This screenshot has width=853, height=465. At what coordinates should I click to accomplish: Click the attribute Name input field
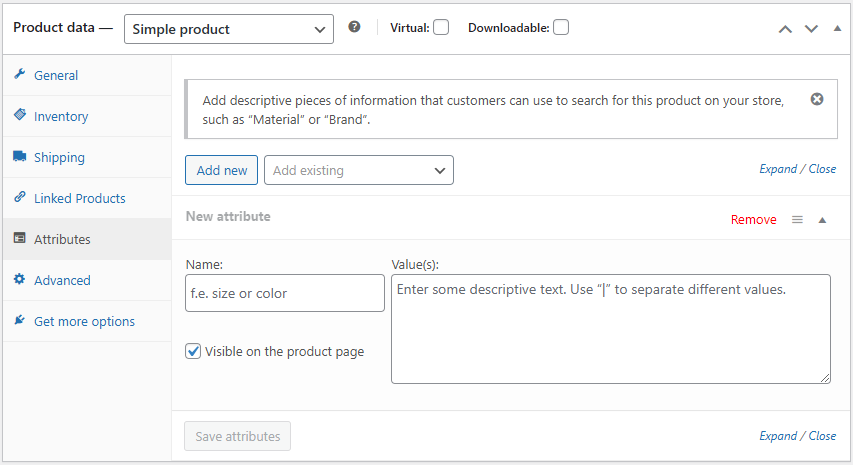(285, 293)
